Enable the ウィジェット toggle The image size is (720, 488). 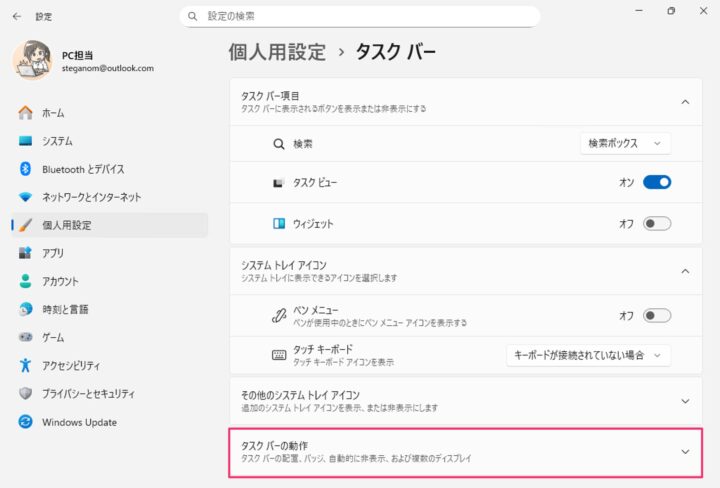pos(657,224)
